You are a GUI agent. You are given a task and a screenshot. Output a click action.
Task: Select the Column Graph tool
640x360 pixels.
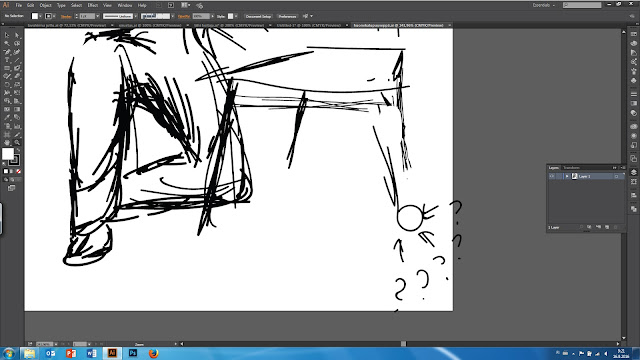(x=17, y=126)
